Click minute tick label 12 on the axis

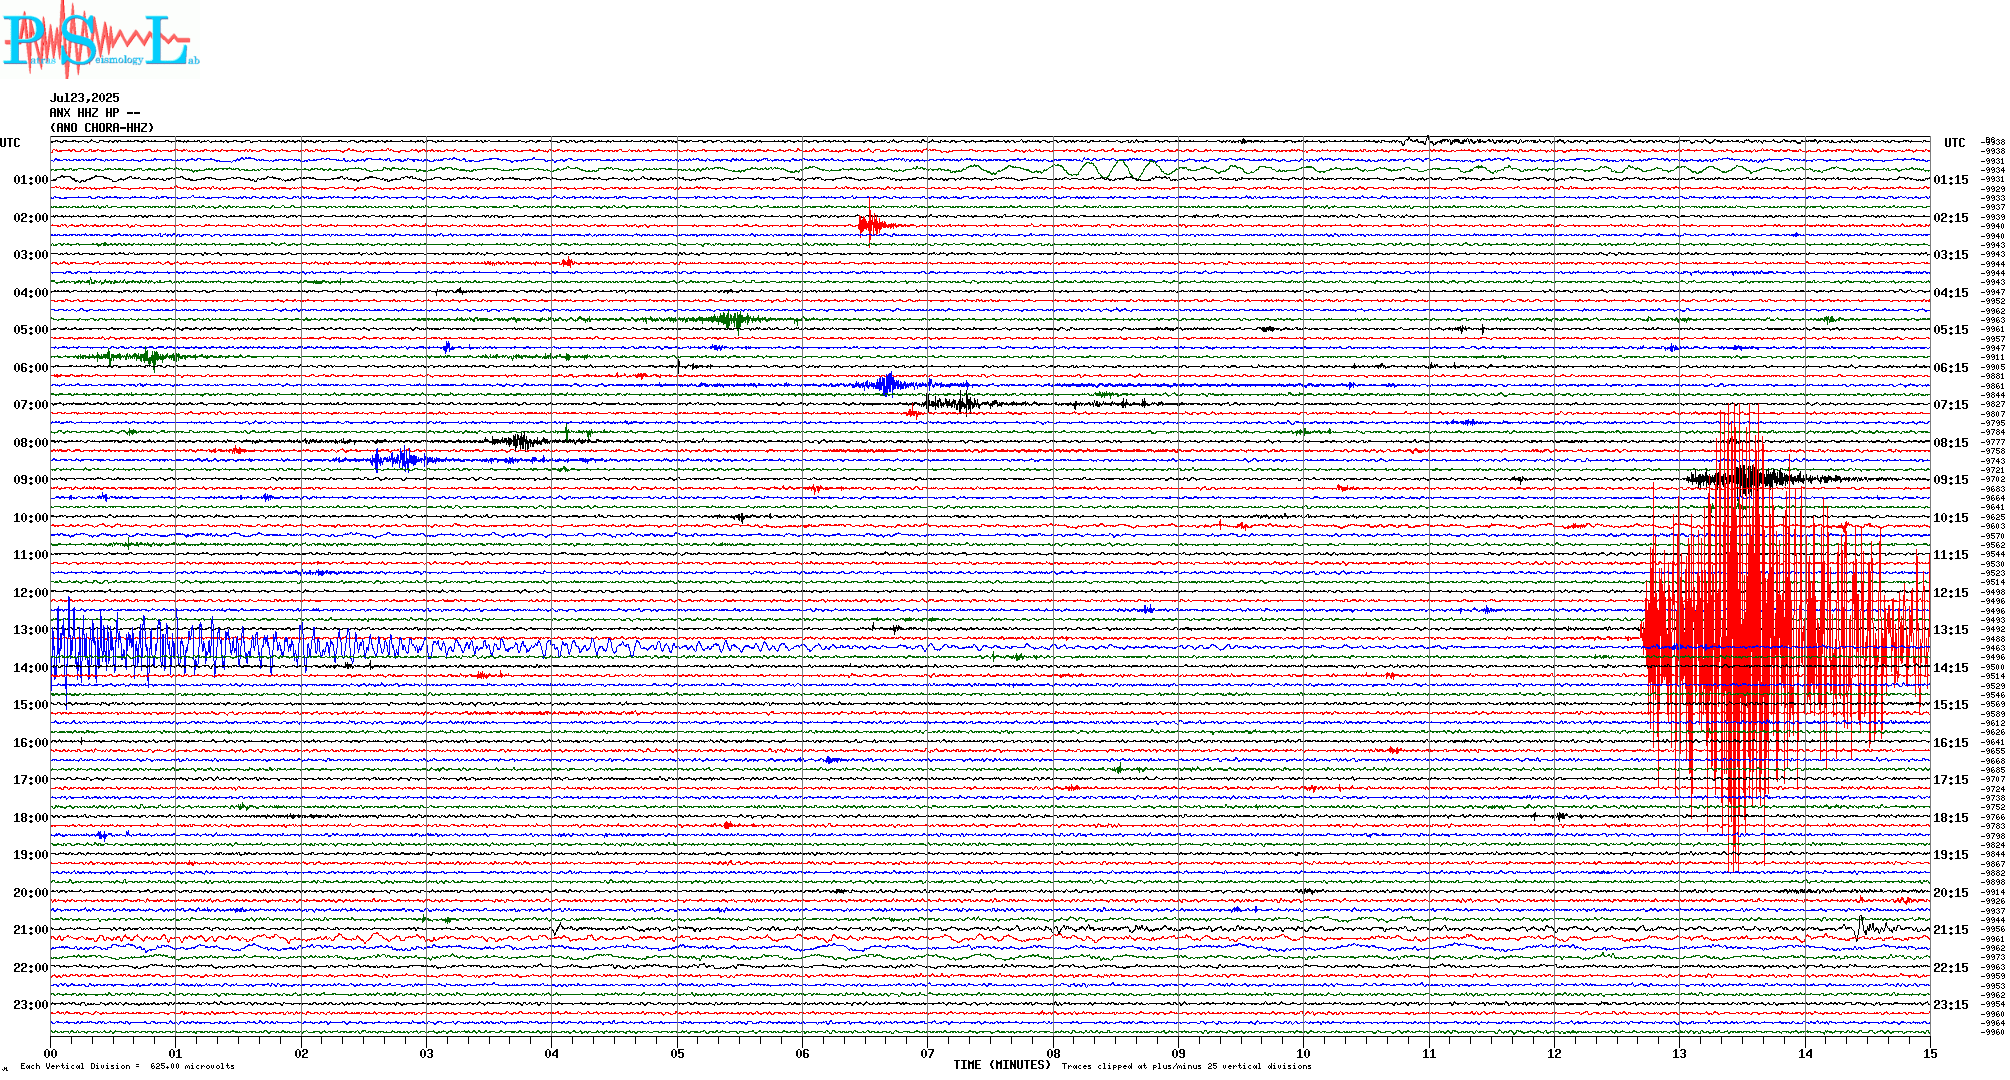coord(1554,1053)
